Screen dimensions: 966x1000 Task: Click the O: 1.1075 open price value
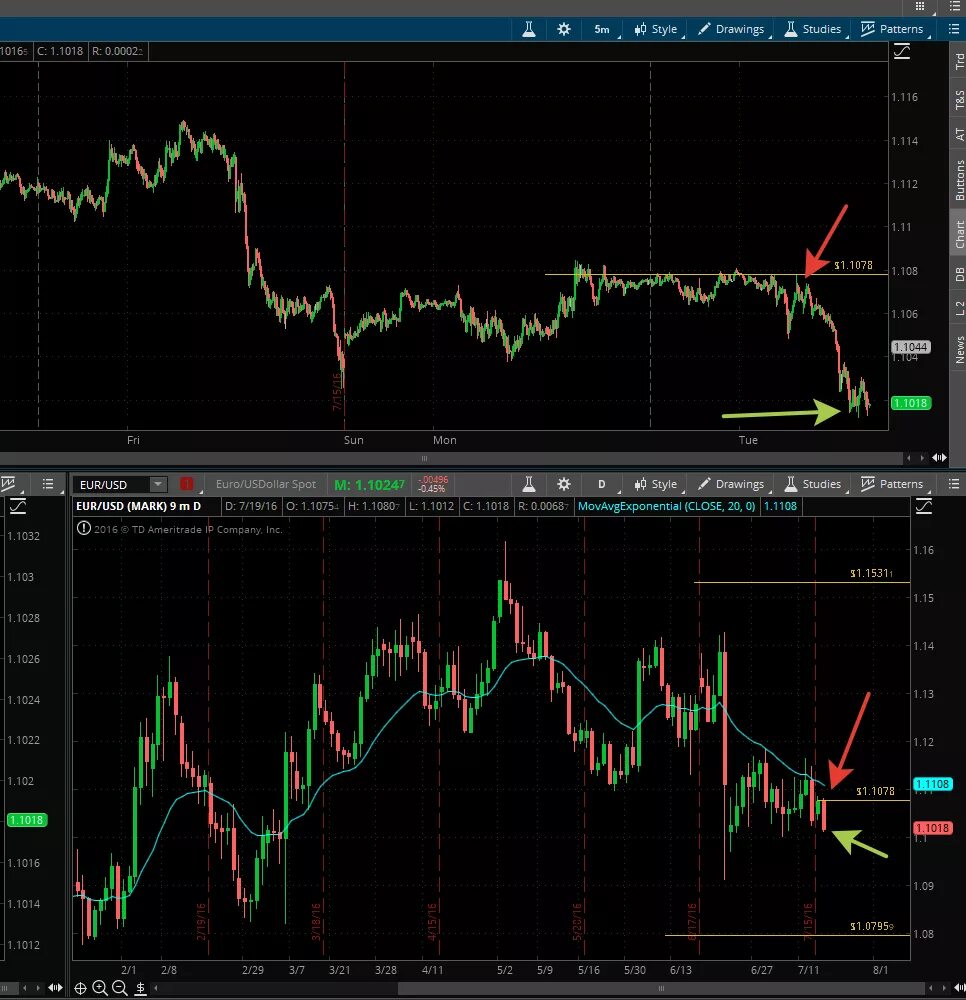312,506
